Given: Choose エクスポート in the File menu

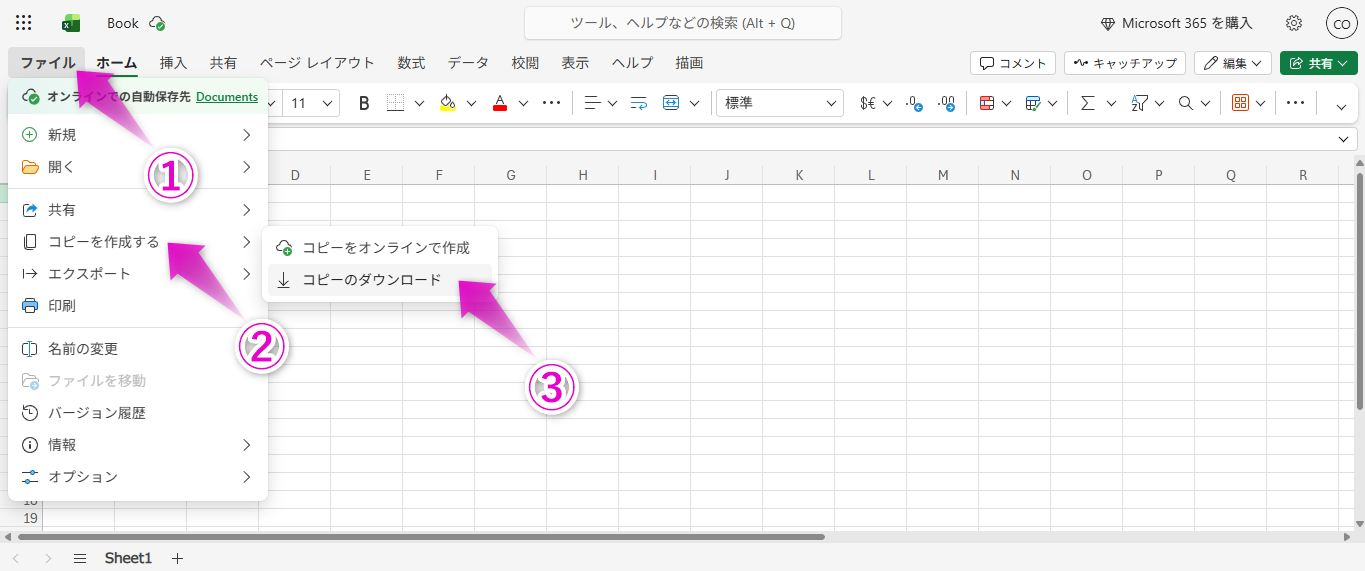Looking at the screenshot, I should click(89, 274).
